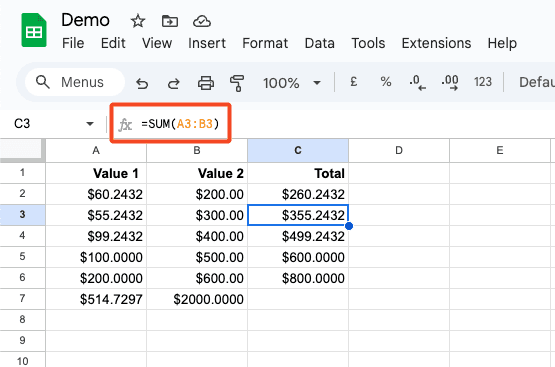This screenshot has width=555, height=367.
Task: Open the Format menu
Action: point(265,43)
